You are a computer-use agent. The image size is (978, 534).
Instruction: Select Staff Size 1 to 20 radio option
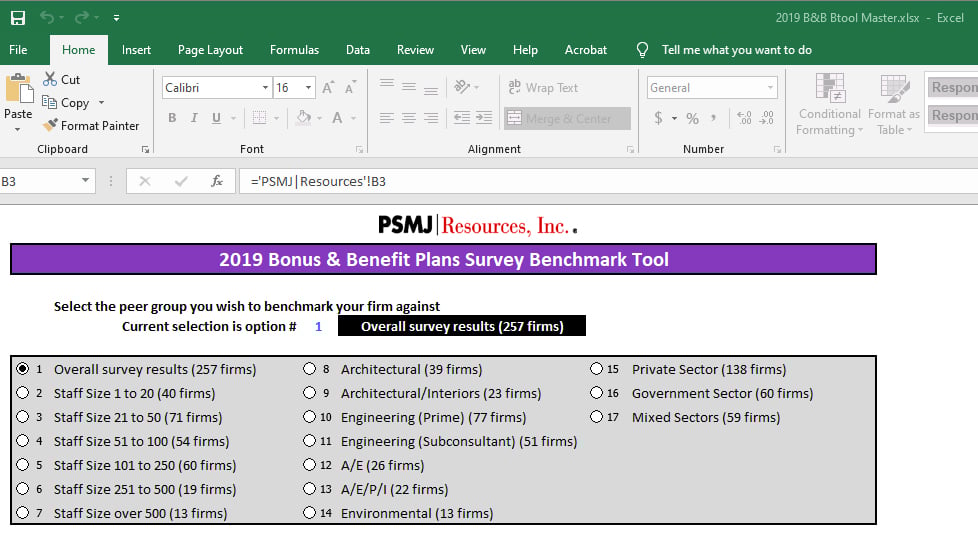coord(22,392)
